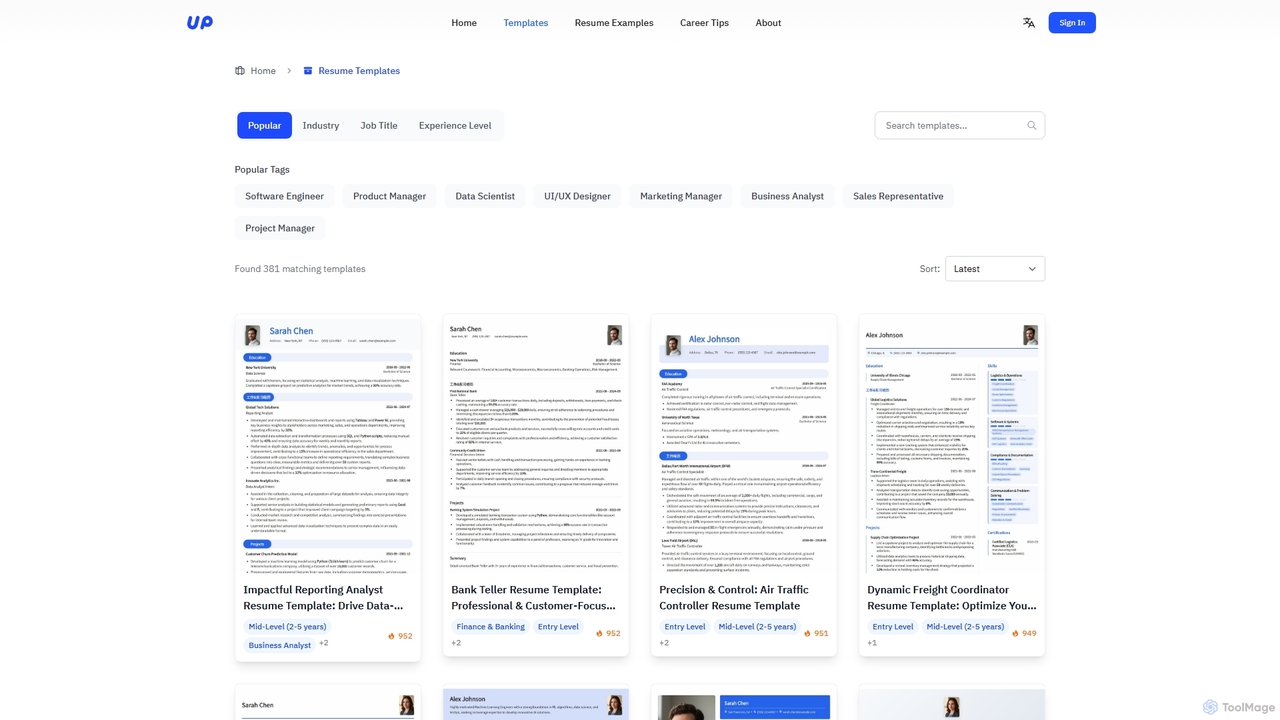Click Mid-Level tag on Air Traffic card

point(757,627)
